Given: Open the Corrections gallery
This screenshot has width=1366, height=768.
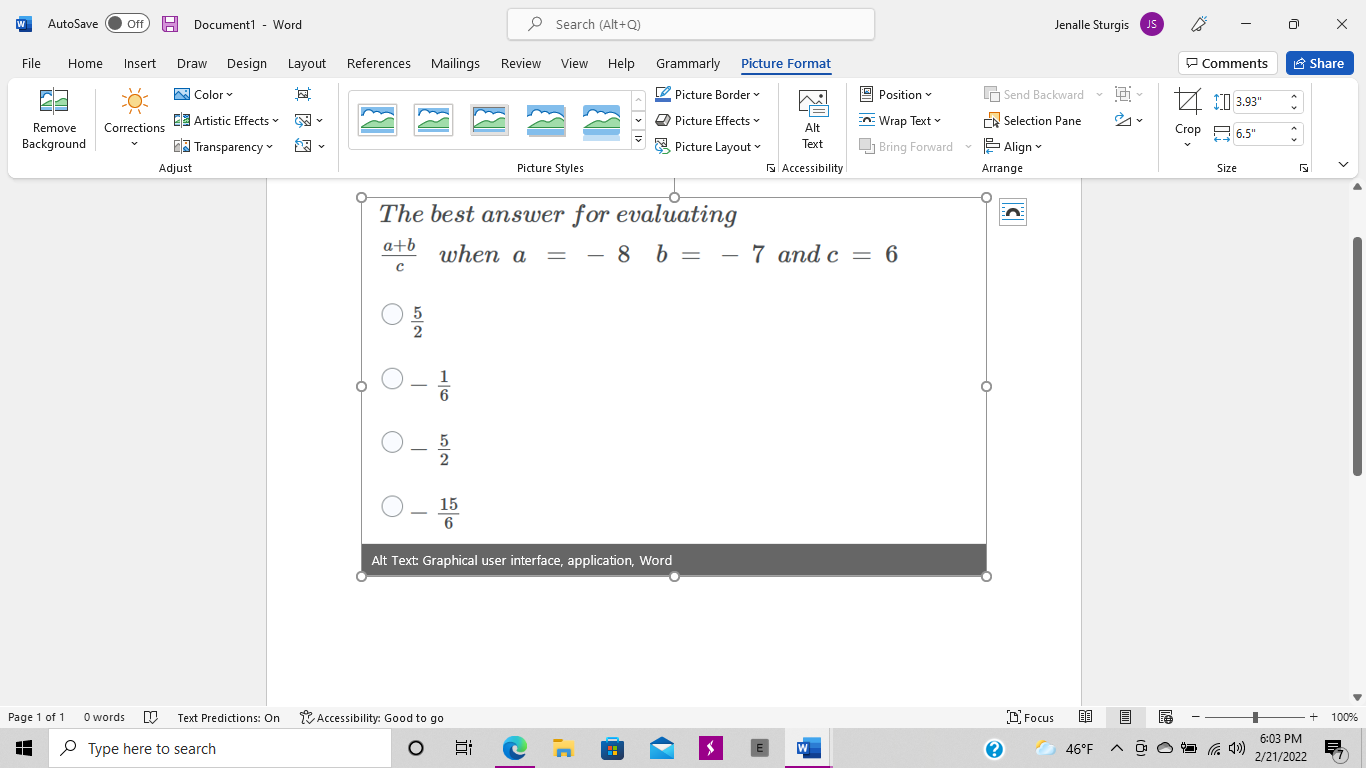Looking at the screenshot, I should tap(133, 119).
